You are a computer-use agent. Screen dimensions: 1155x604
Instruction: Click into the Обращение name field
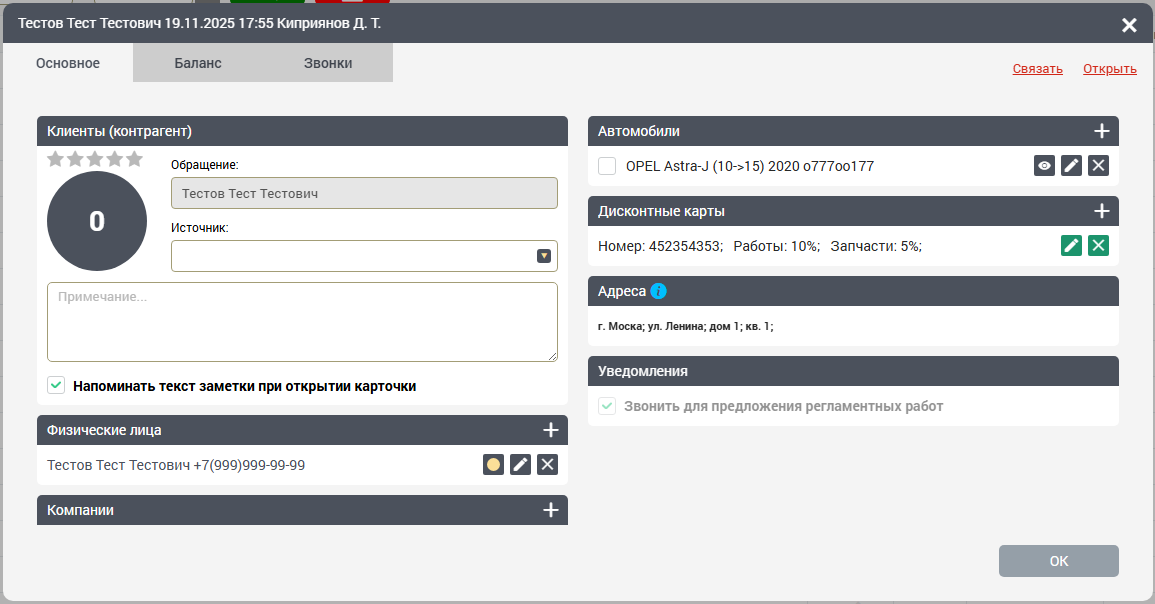(x=364, y=193)
